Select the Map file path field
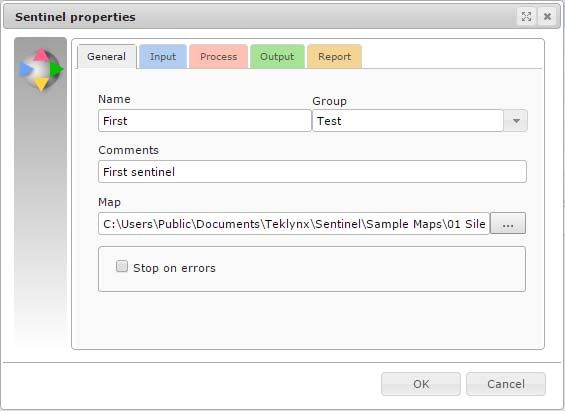The width and height of the screenshot is (565, 411). click(x=294, y=223)
